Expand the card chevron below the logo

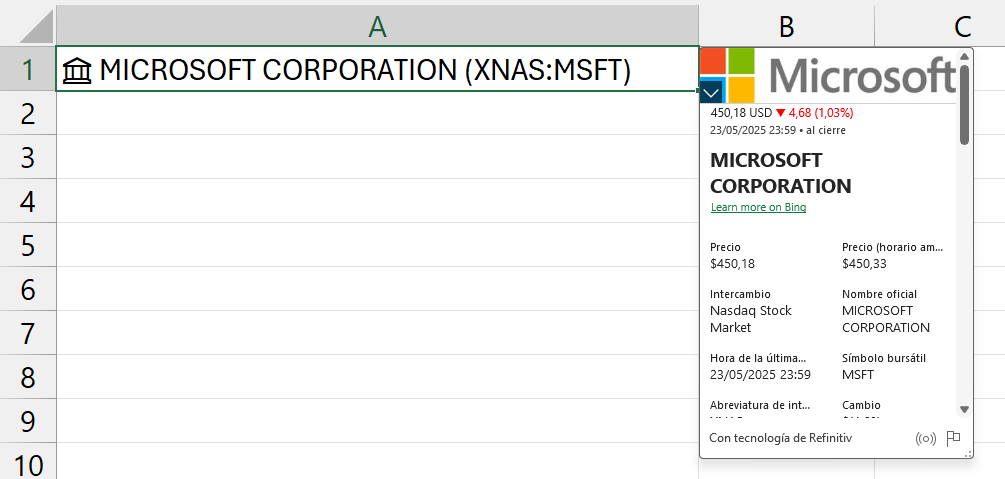tap(711, 92)
